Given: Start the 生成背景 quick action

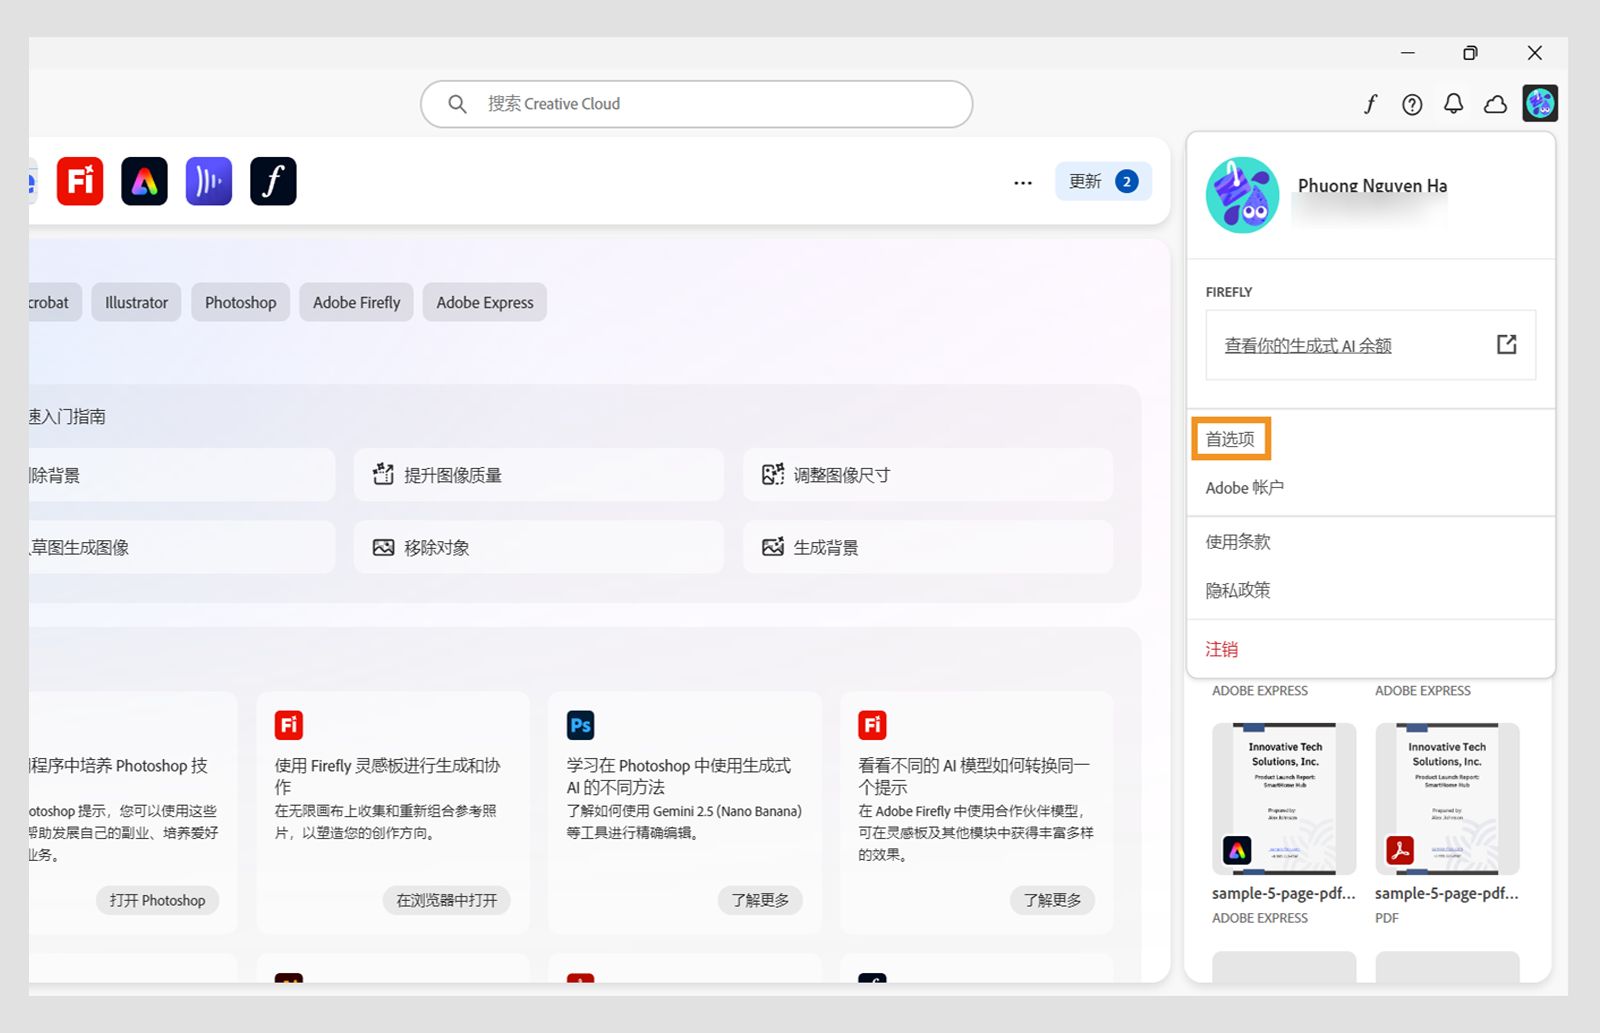Looking at the screenshot, I should 927,547.
